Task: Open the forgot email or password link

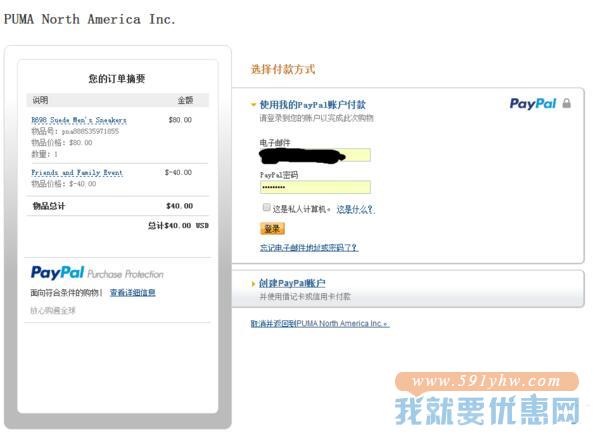Action: tap(309, 248)
